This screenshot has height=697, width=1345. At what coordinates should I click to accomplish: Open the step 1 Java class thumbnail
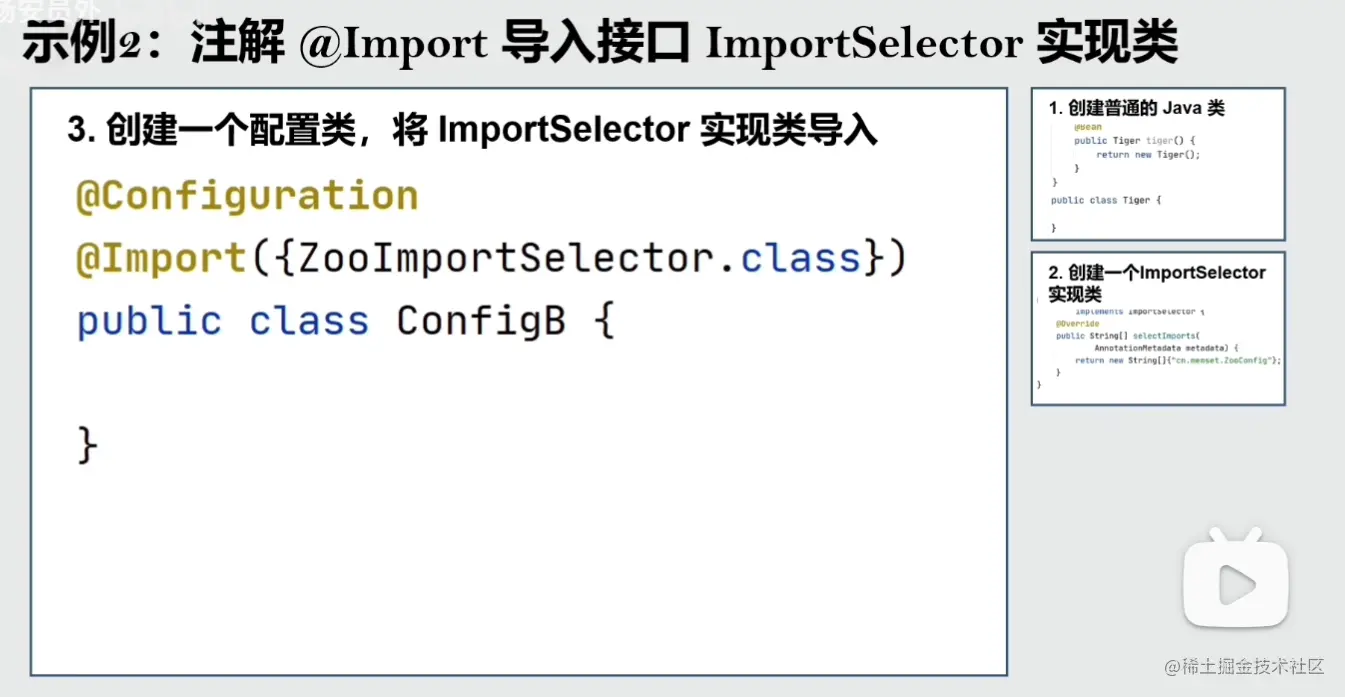click(1158, 164)
